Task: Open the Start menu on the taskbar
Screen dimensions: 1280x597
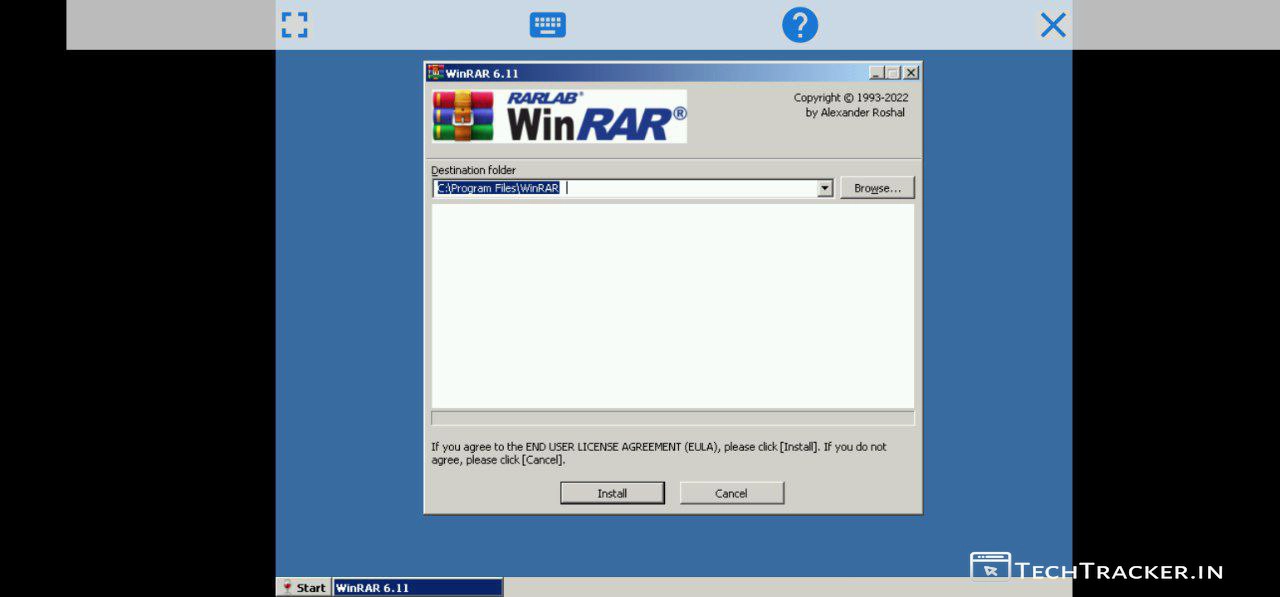Action: pos(304,587)
